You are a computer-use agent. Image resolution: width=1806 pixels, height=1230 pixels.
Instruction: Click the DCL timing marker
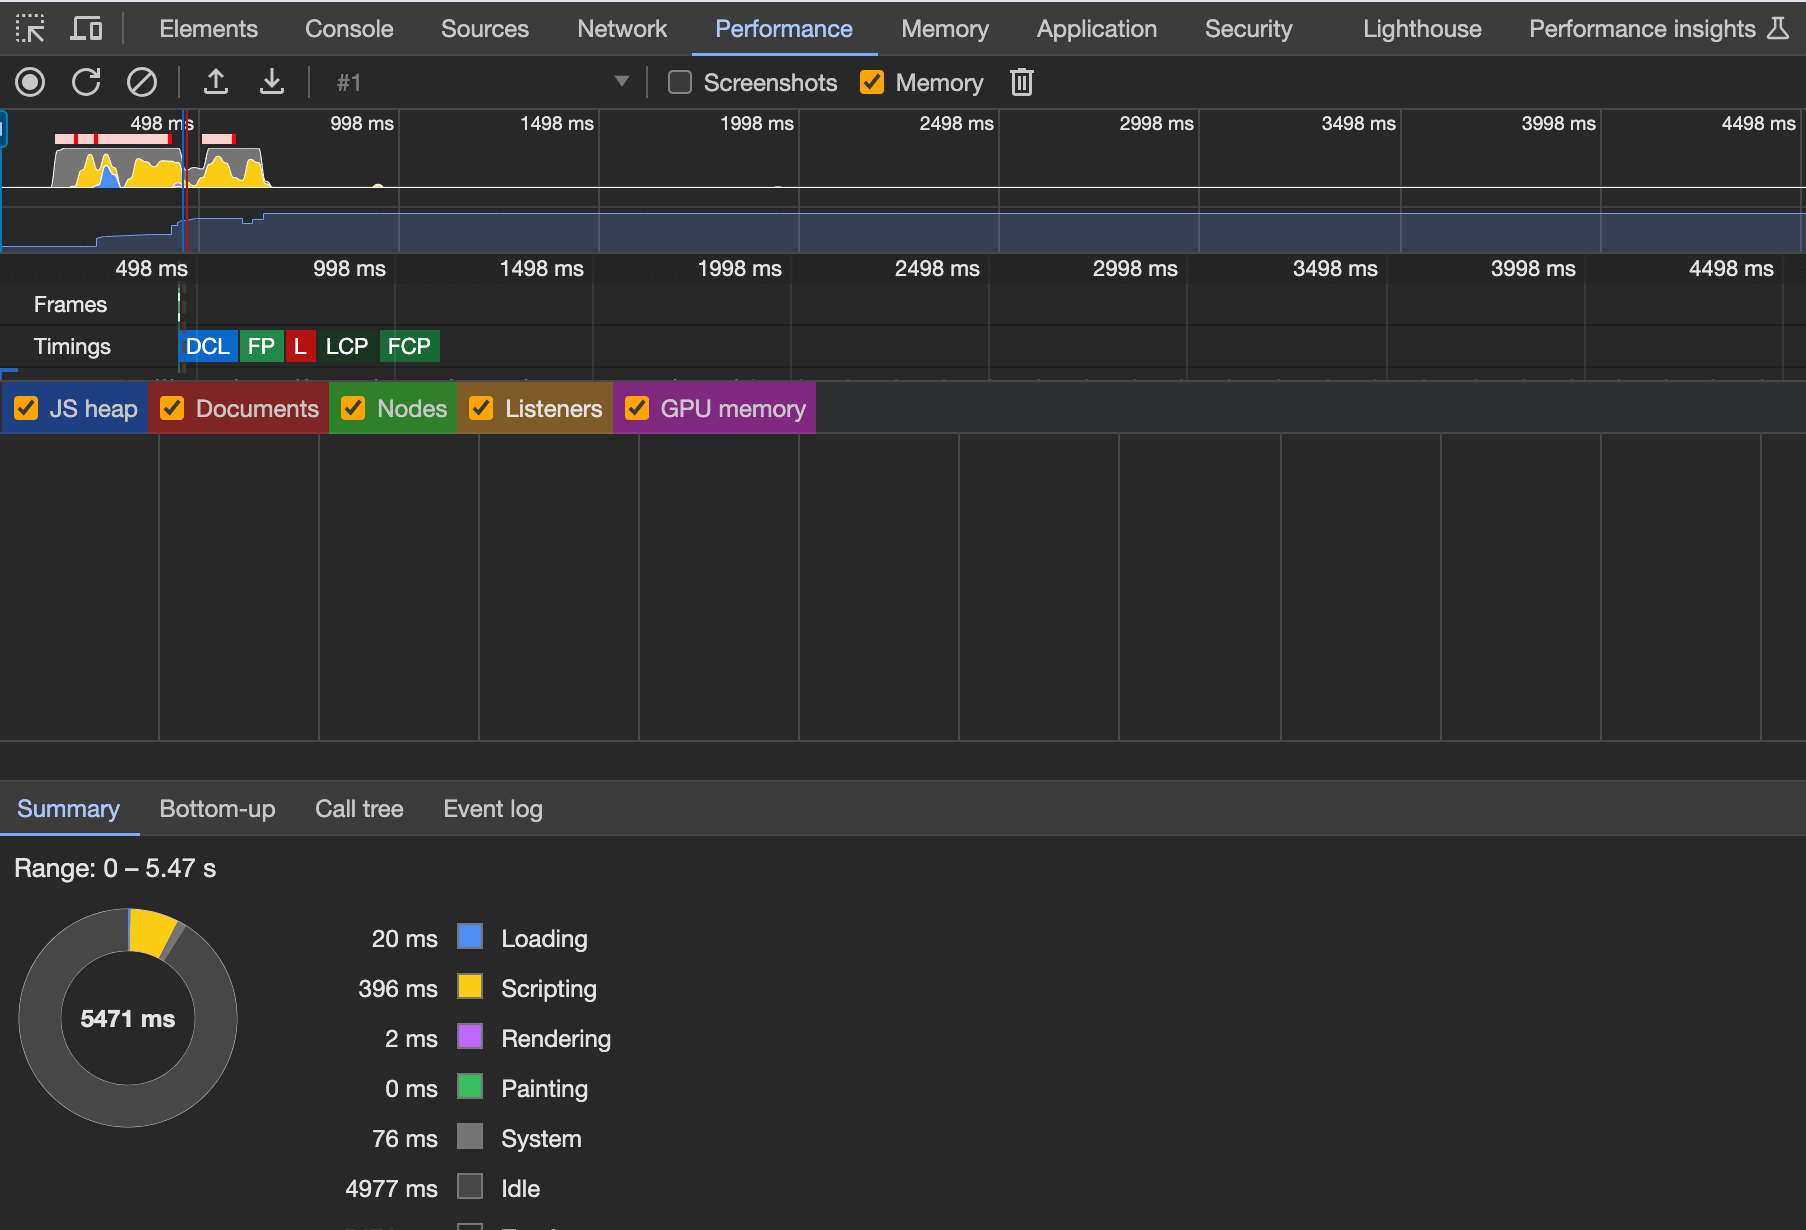tap(208, 346)
